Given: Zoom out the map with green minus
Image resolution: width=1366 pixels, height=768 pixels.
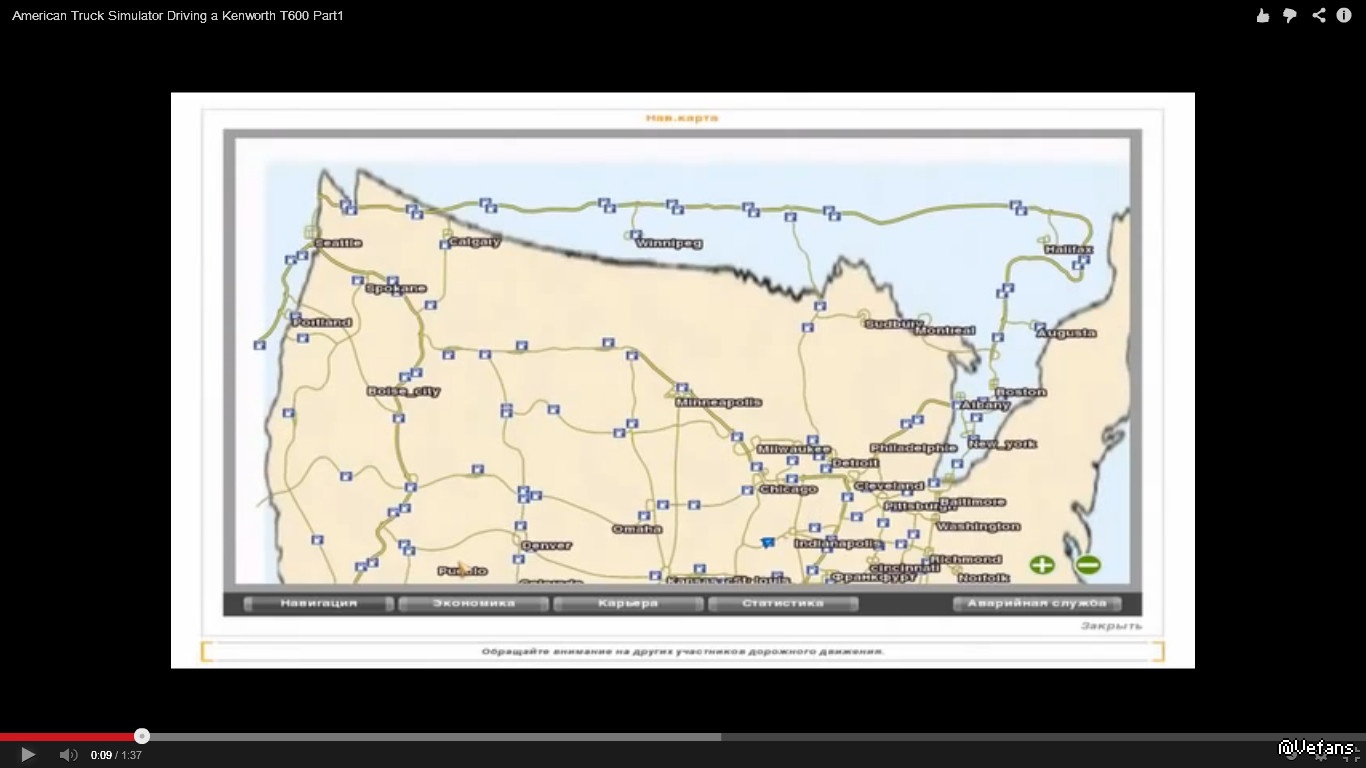Looking at the screenshot, I should pos(1088,565).
